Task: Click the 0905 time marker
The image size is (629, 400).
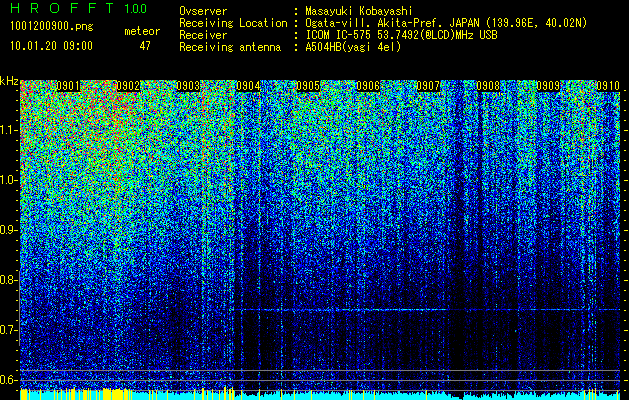Action: 308,86
